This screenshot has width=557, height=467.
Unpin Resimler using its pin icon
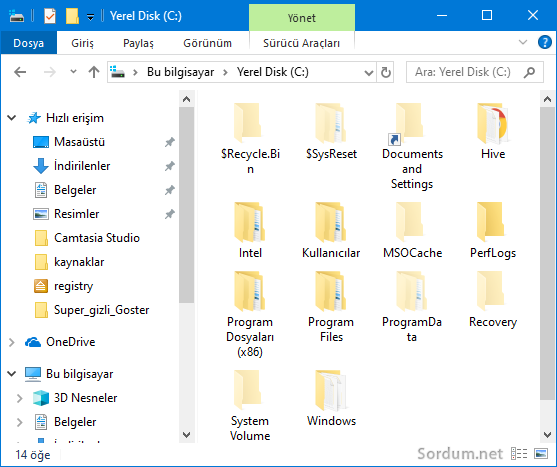point(170,214)
